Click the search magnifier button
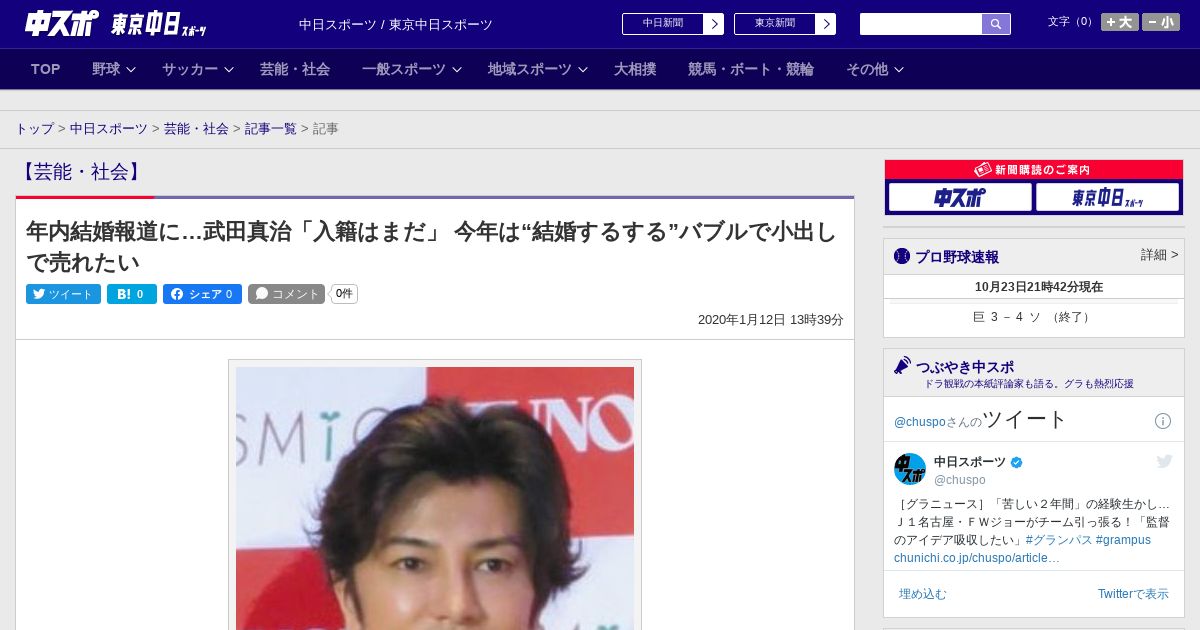 click(x=996, y=24)
